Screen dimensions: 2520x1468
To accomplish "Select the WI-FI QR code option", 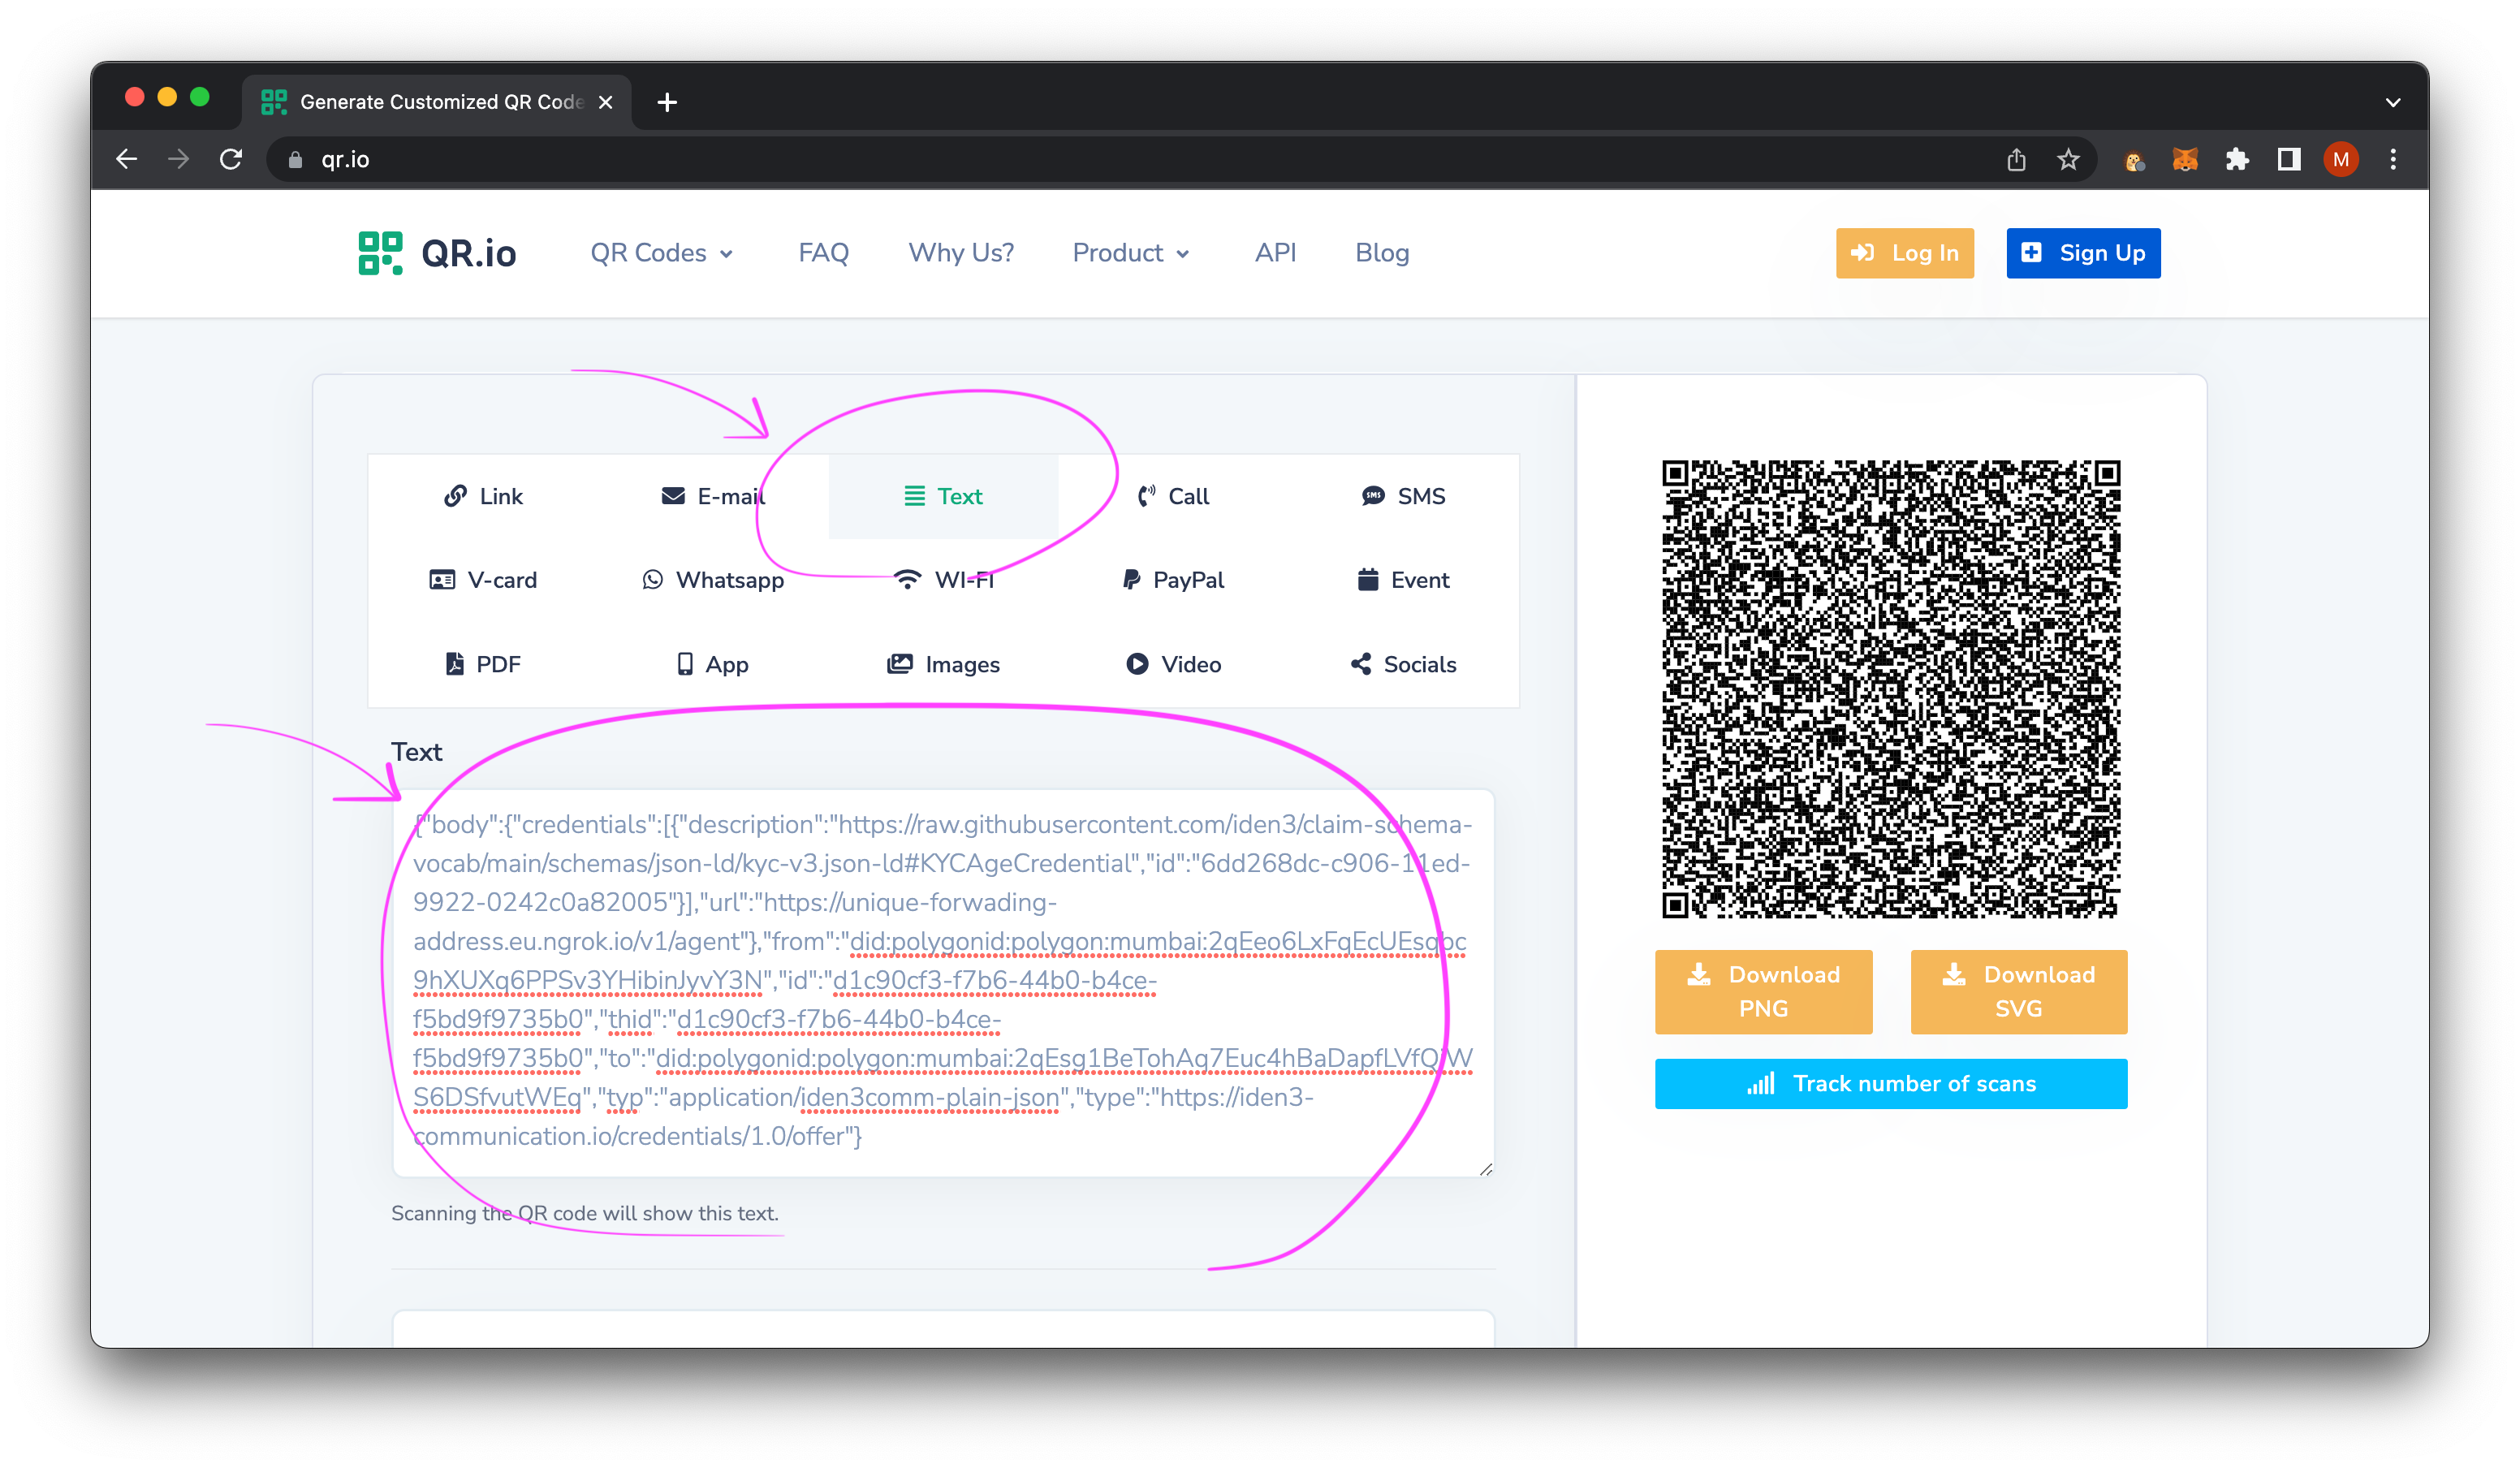I will click(943, 580).
